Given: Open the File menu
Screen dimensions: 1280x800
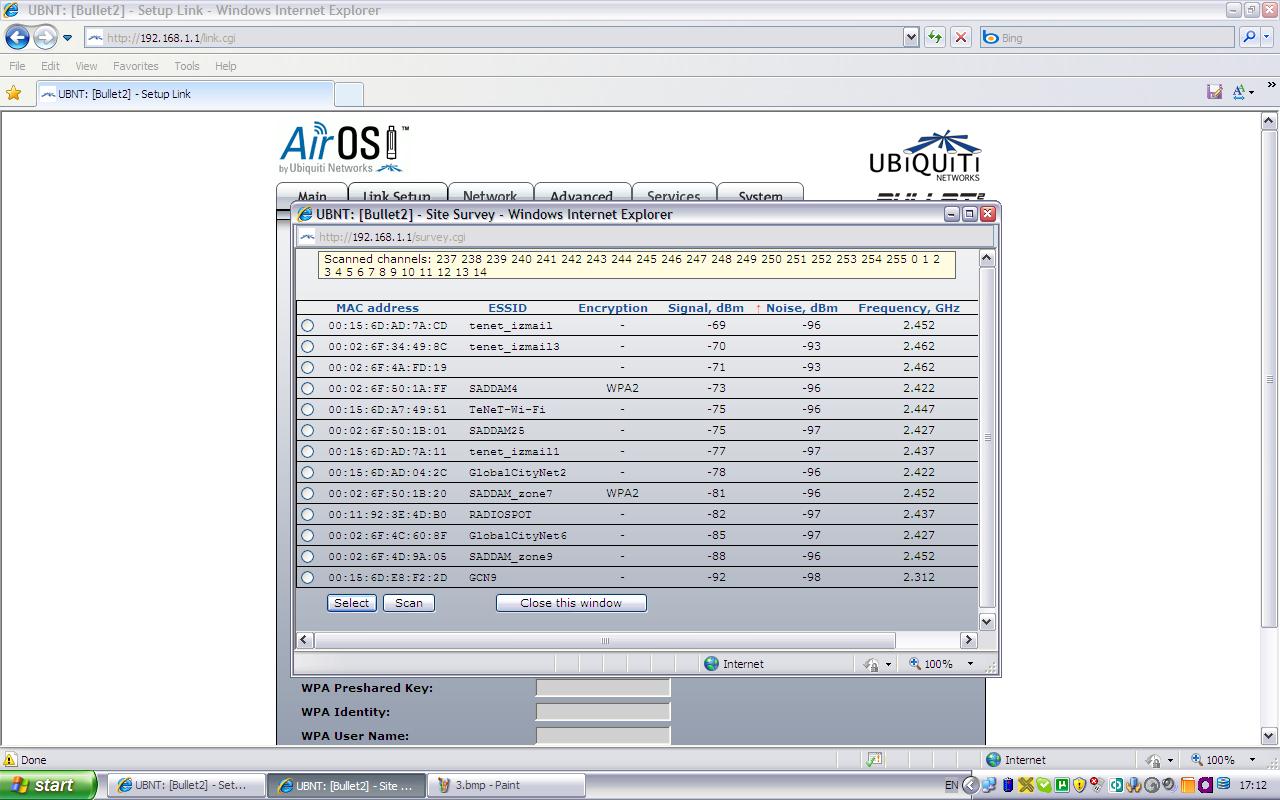Looking at the screenshot, I should click(x=17, y=66).
